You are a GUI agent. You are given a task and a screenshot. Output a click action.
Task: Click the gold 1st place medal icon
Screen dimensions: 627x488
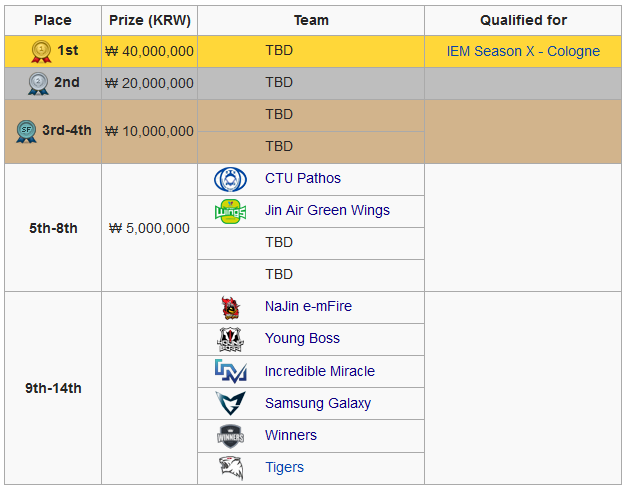click(41, 52)
